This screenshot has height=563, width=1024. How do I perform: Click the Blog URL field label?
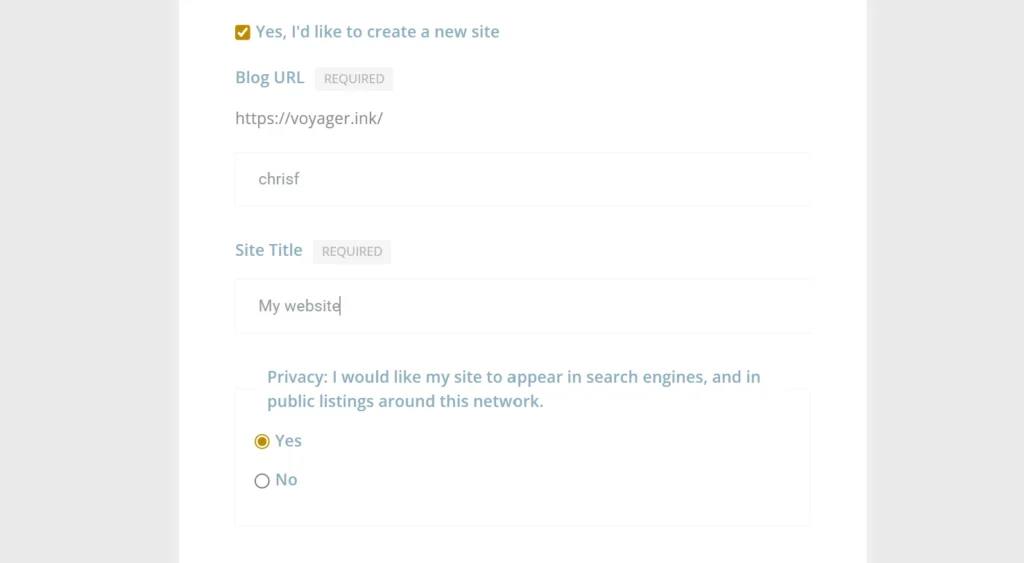269,78
